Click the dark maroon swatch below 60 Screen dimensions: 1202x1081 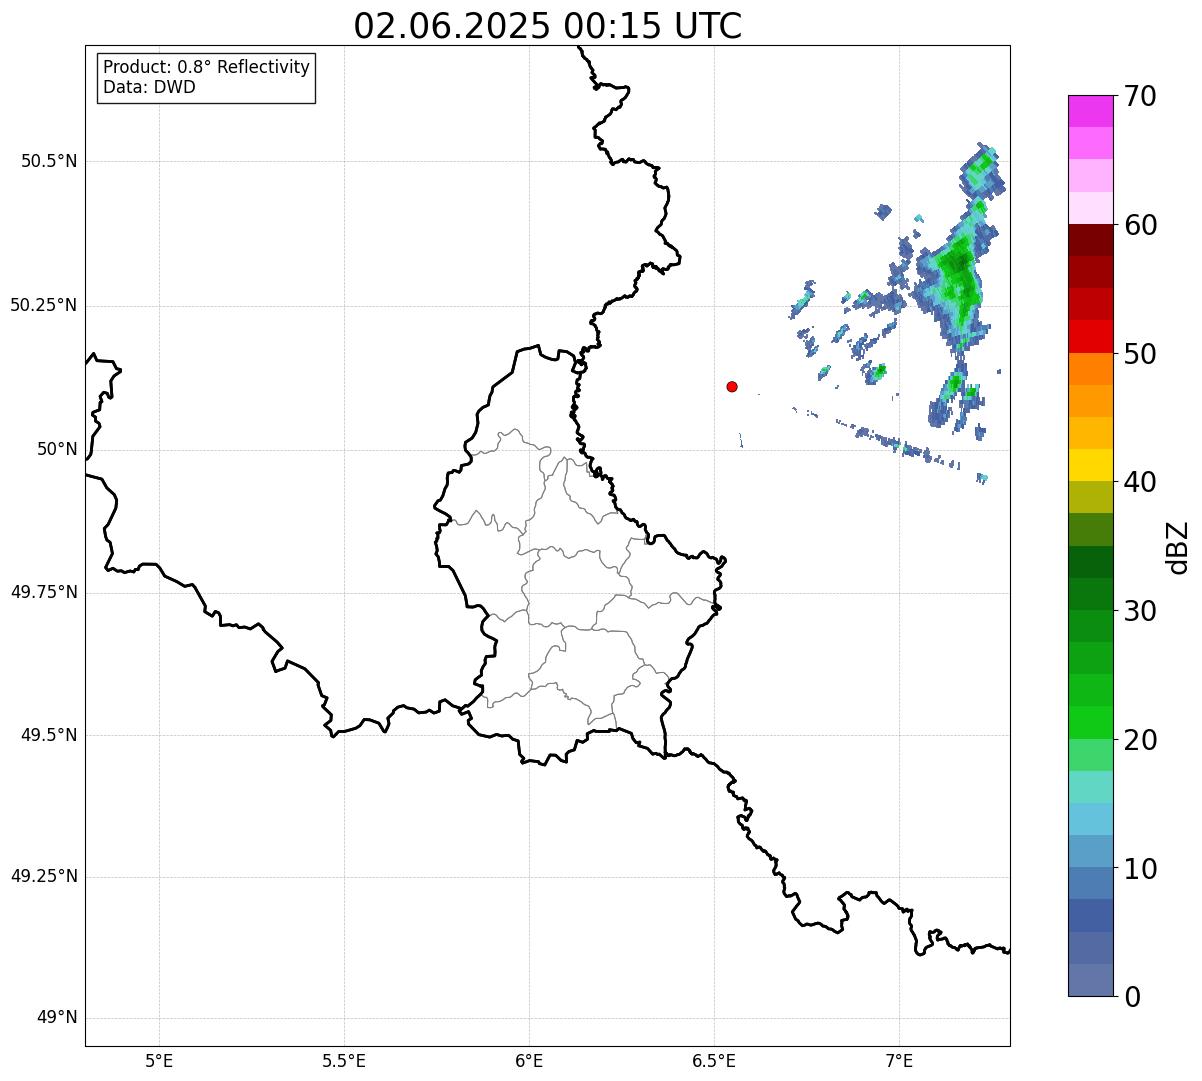[1091, 240]
